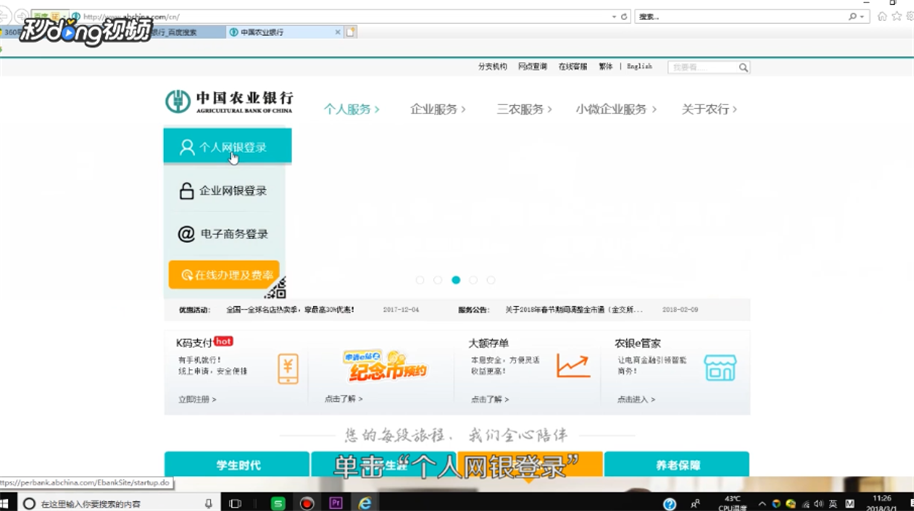Select the second carousel dot indicator

[x=438, y=280]
